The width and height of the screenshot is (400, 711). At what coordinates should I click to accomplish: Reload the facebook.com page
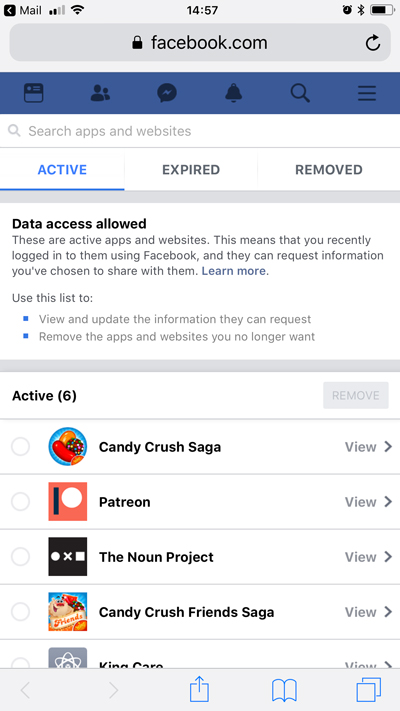coord(372,43)
